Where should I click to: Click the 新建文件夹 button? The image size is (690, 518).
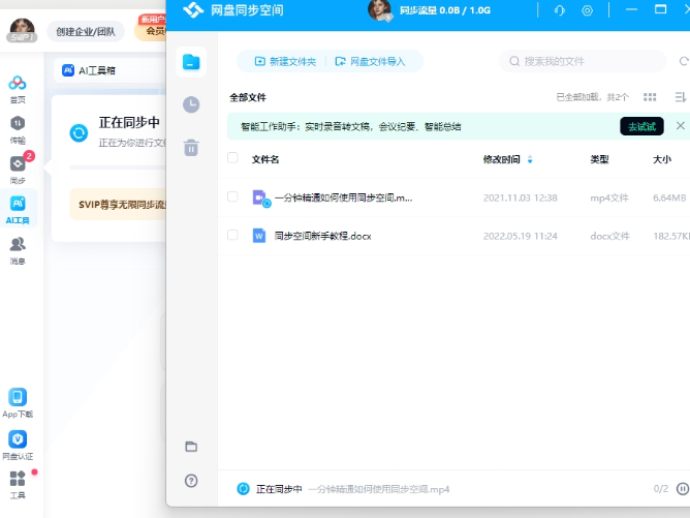(x=285, y=62)
